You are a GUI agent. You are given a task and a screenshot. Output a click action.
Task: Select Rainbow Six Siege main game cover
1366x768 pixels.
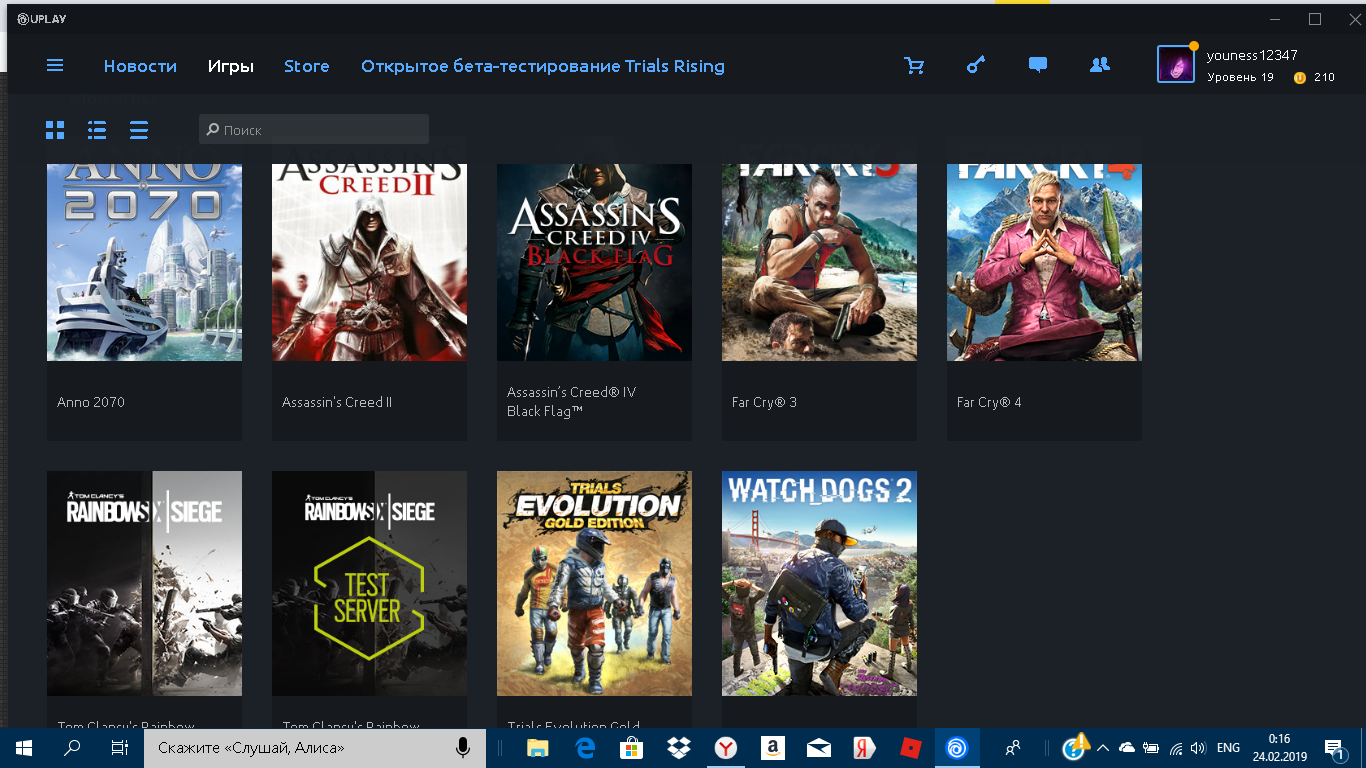click(x=144, y=583)
